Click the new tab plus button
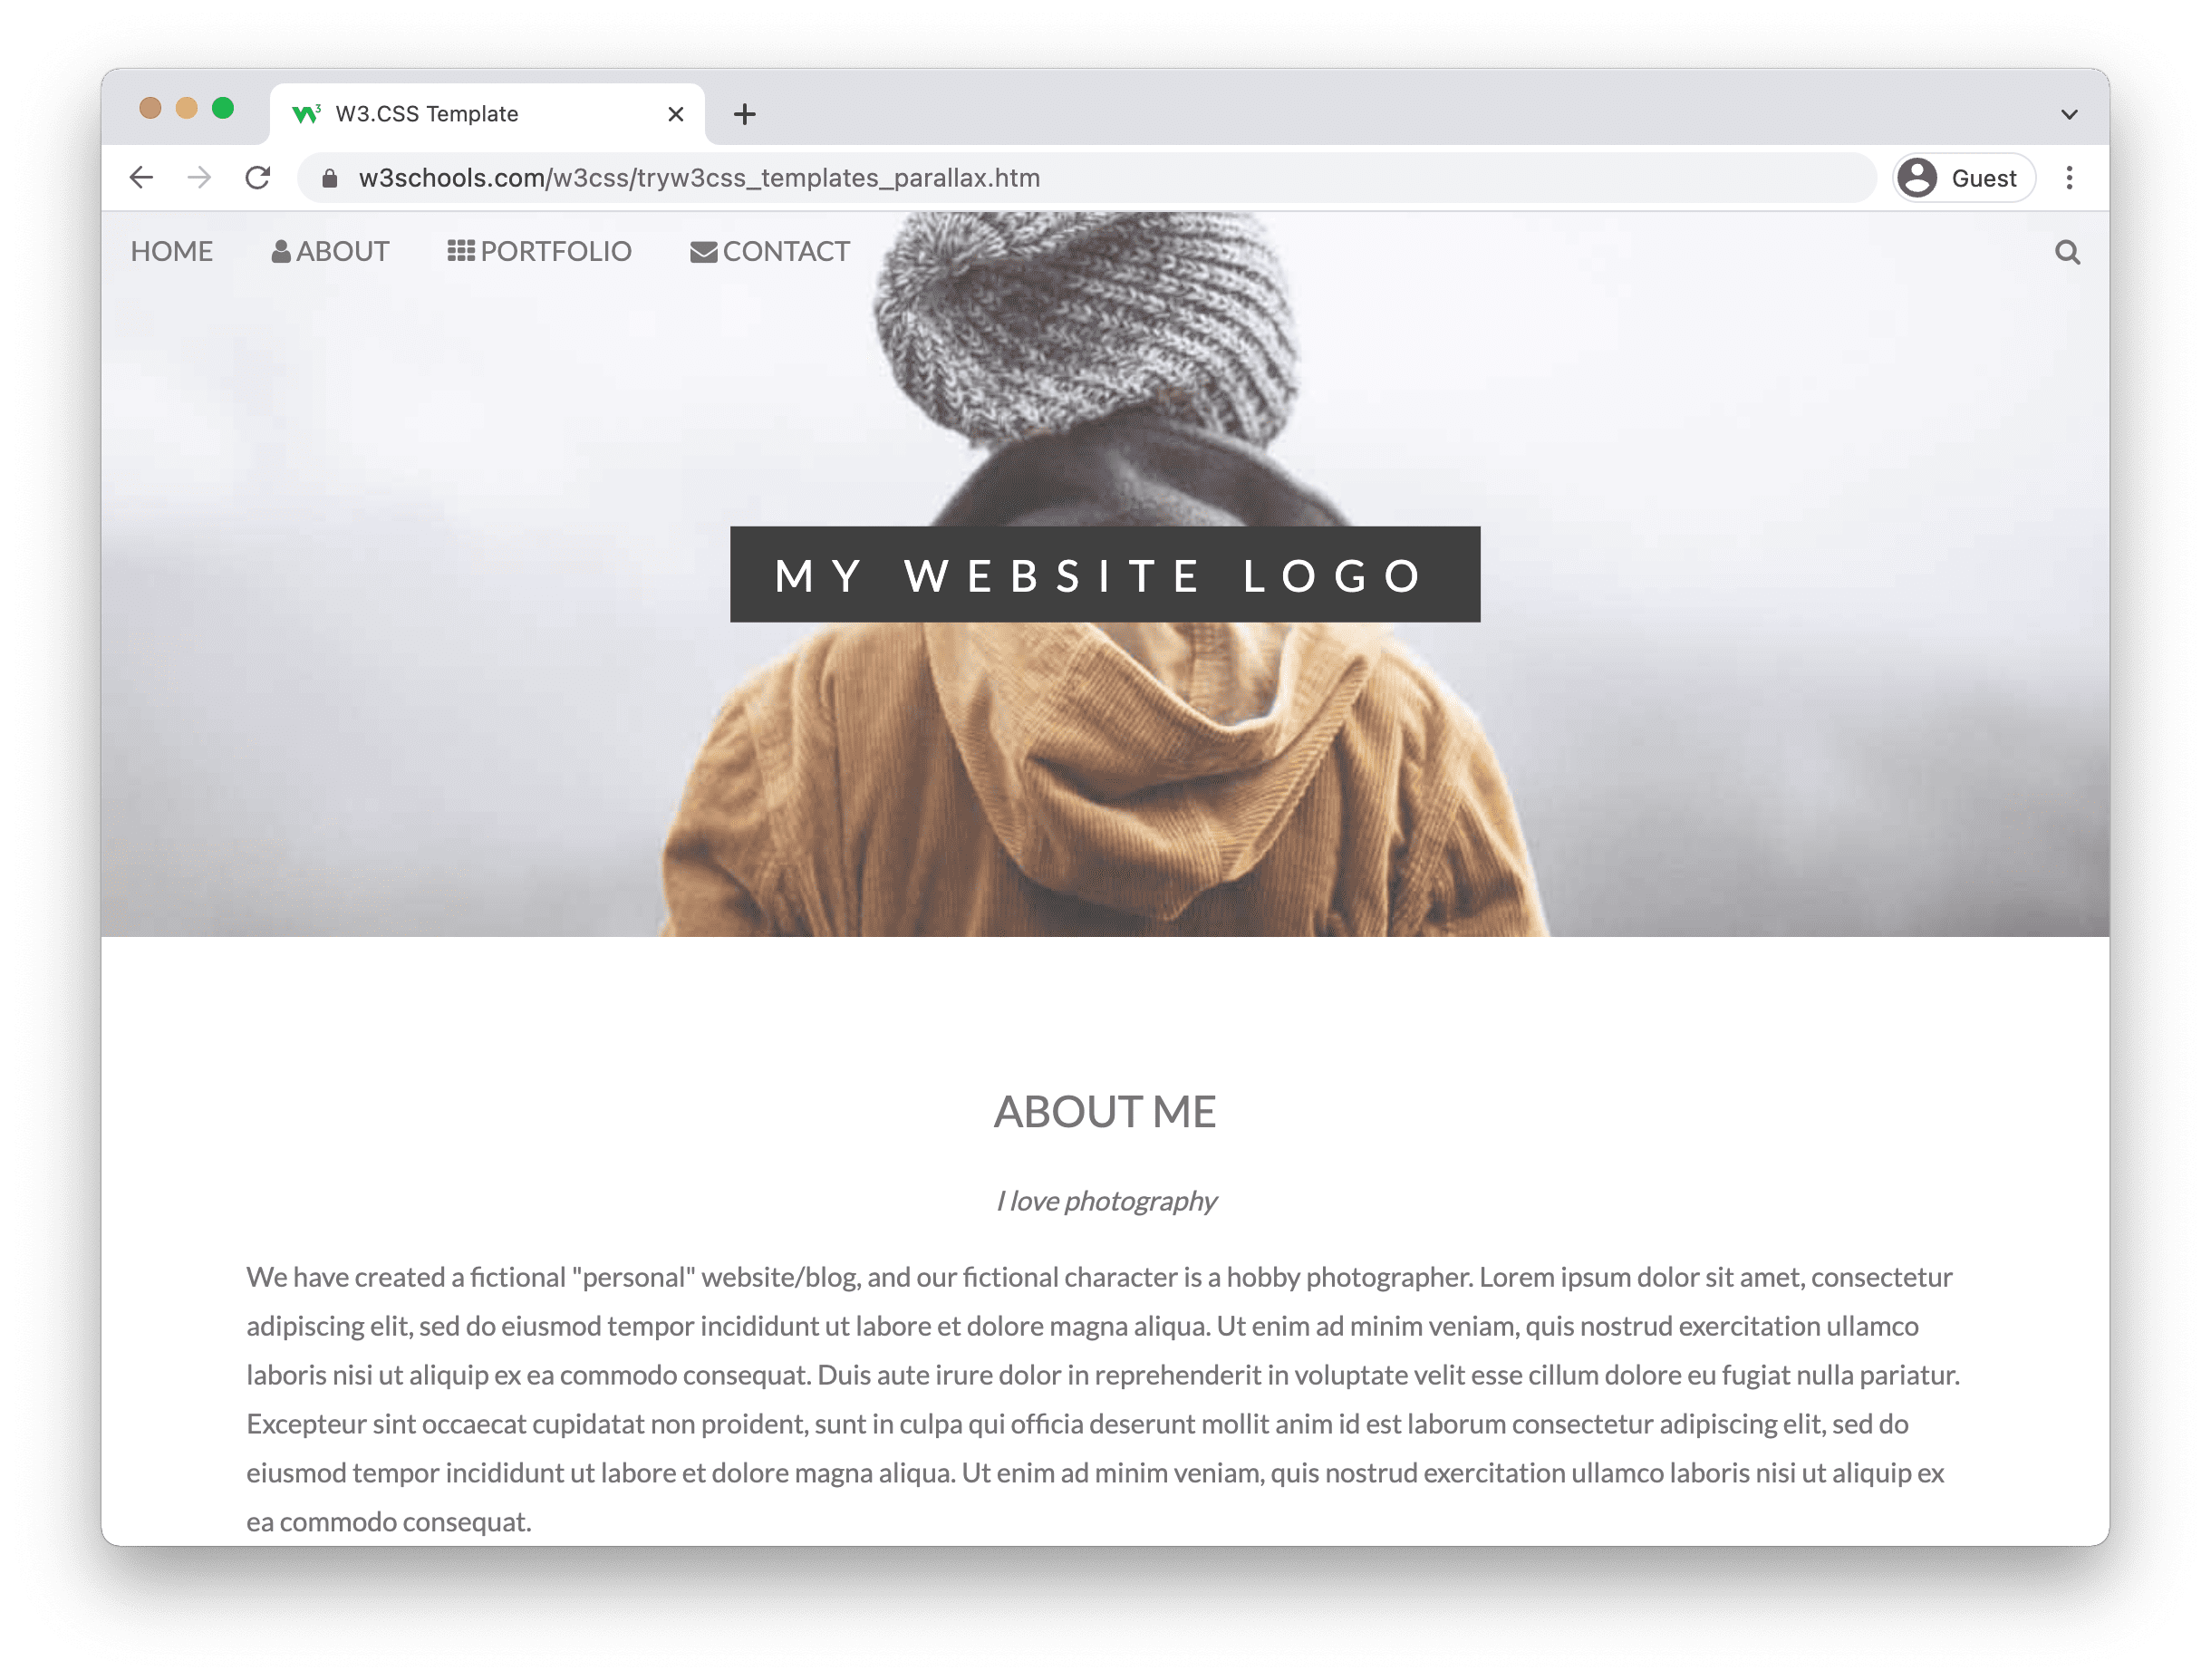2211x1680 pixels. click(743, 113)
